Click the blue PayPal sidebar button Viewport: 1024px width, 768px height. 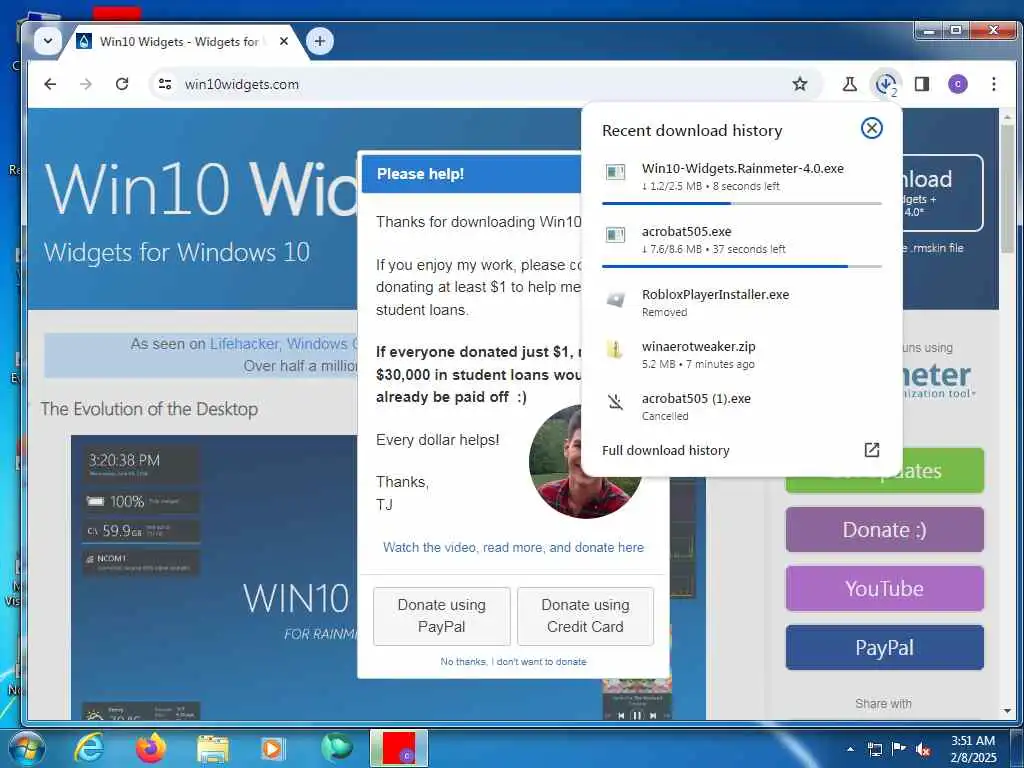[884, 647]
